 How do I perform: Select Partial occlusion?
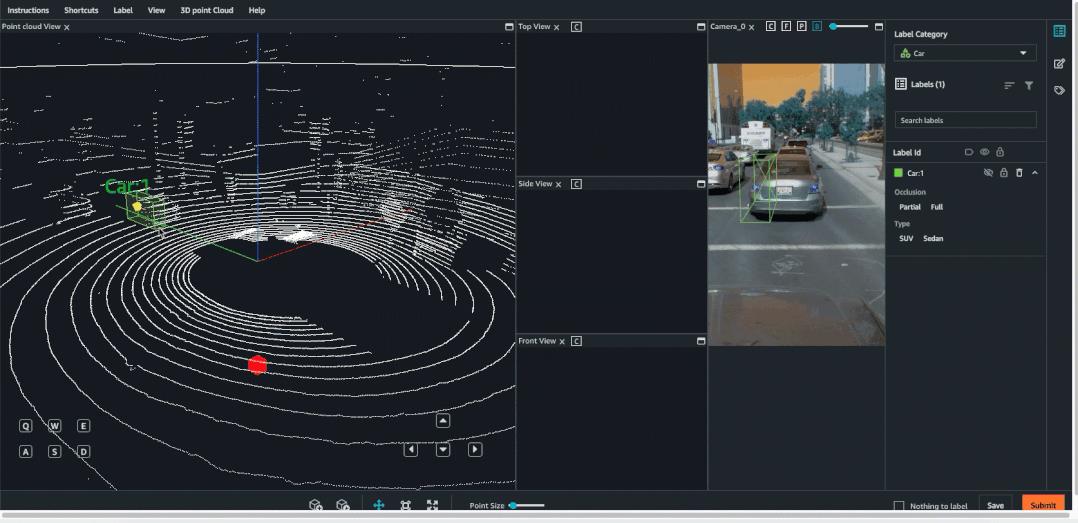[x=910, y=207]
